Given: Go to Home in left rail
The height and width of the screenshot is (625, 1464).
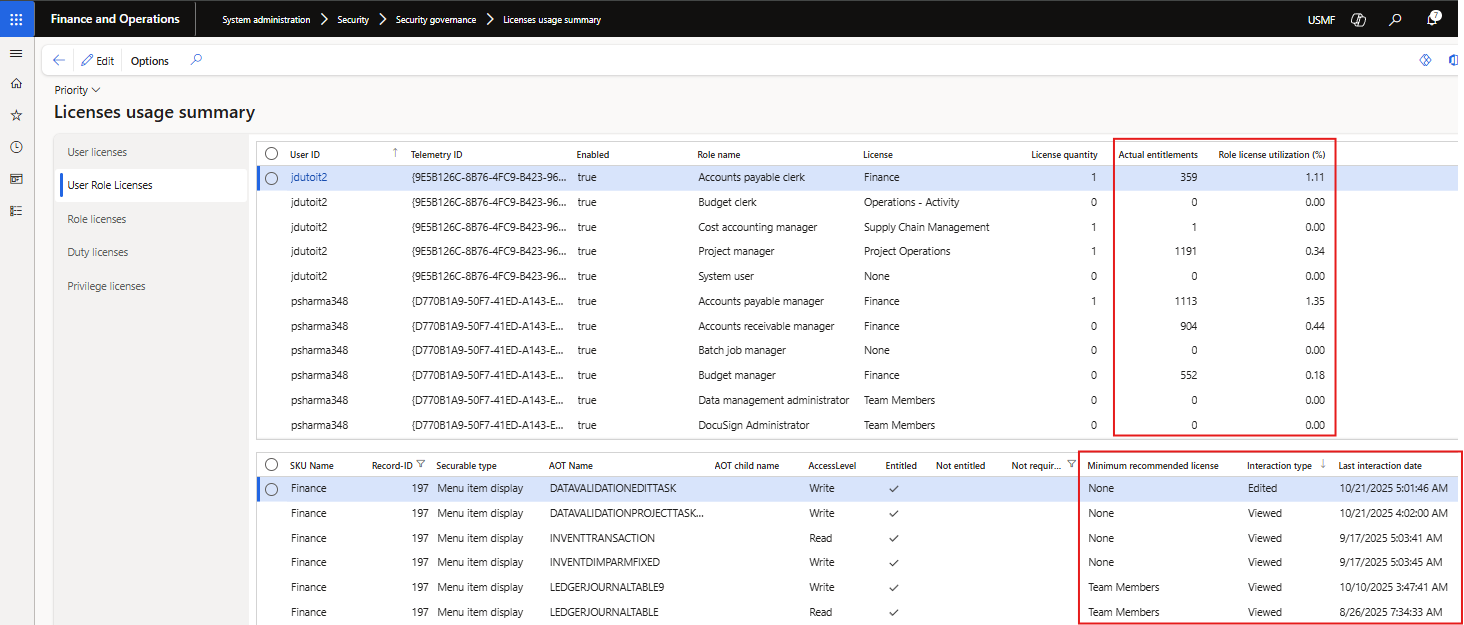Looking at the screenshot, I should (16, 84).
